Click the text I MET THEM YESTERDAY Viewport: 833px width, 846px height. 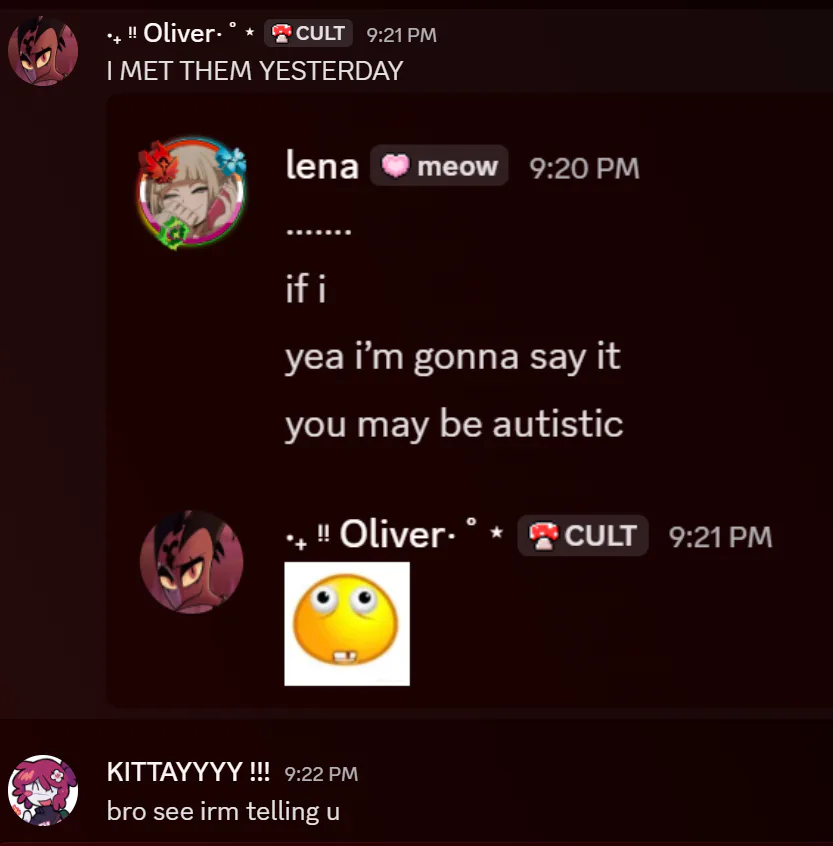(255, 71)
